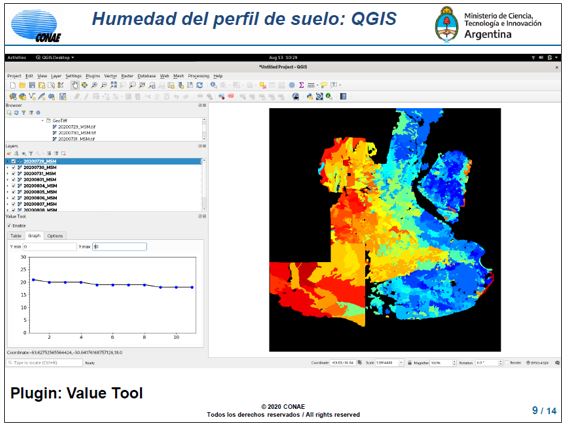
Task: Click the Y max input field
Action: (x=119, y=247)
